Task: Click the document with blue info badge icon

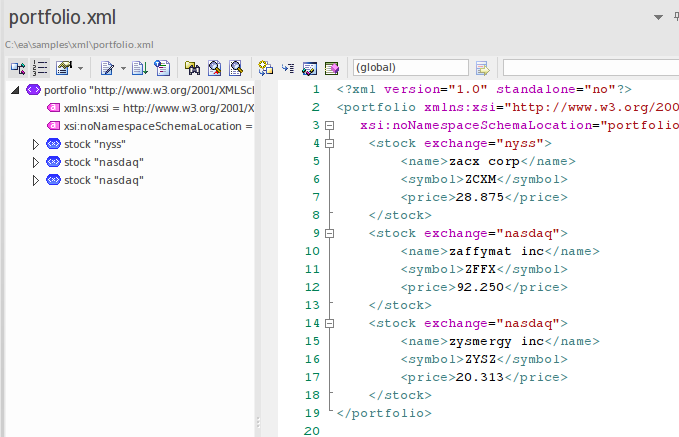Action: (161, 68)
